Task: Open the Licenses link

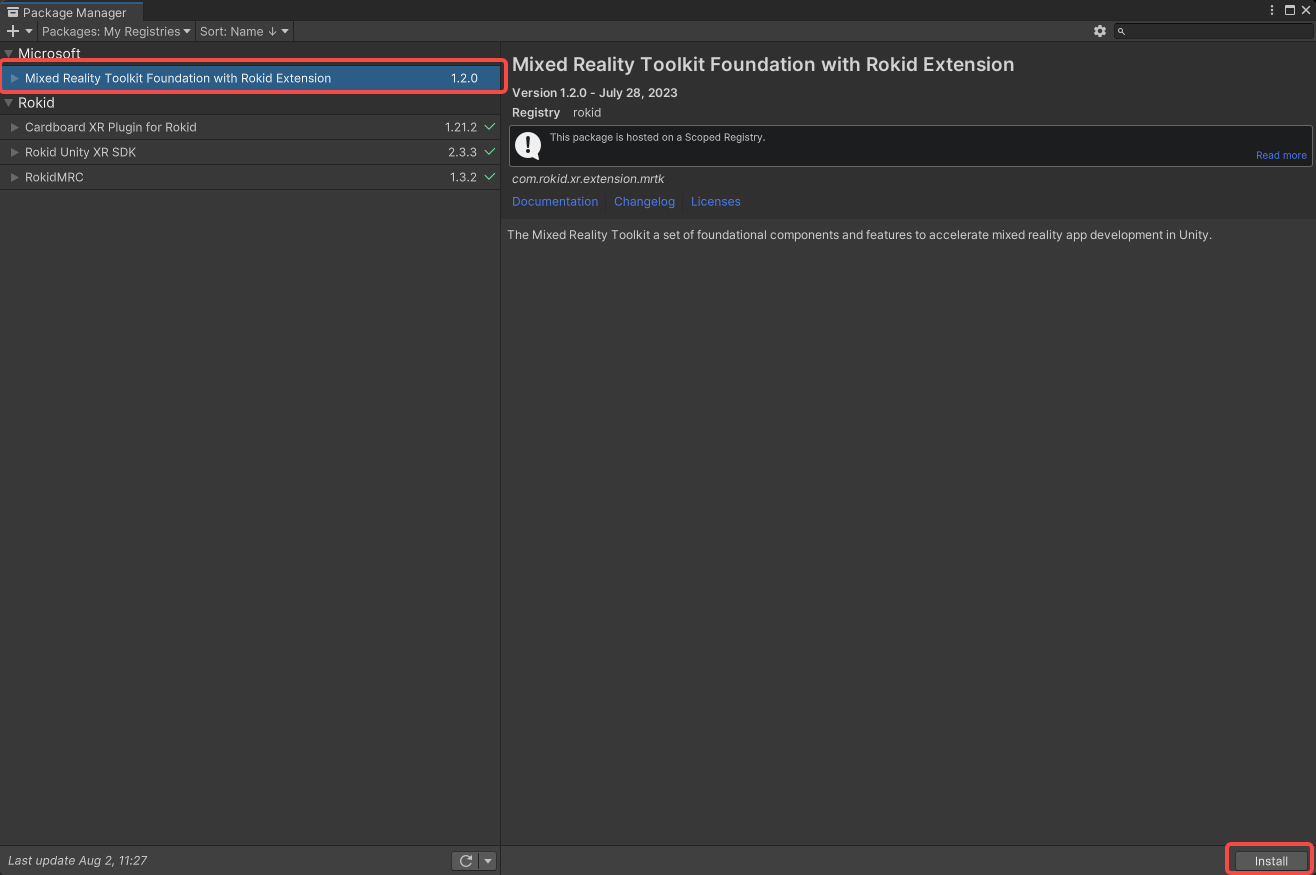Action: pyautogui.click(x=716, y=201)
